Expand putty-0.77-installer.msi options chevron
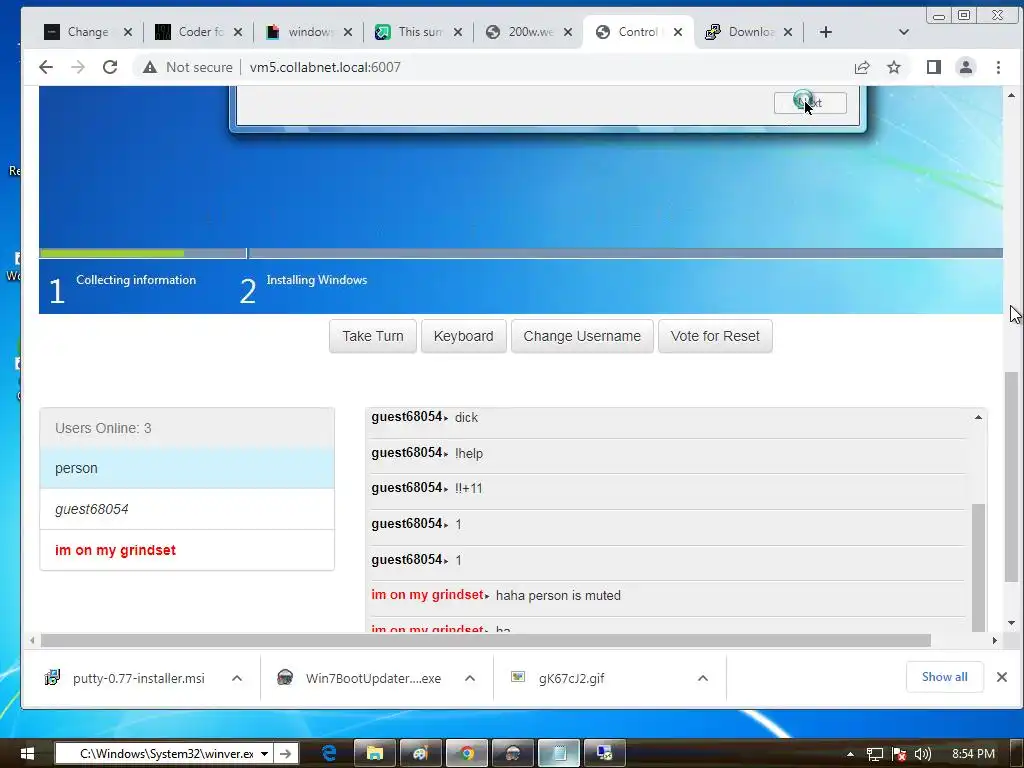The height and width of the screenshot is (768, 1024). (x=237, y=679)
